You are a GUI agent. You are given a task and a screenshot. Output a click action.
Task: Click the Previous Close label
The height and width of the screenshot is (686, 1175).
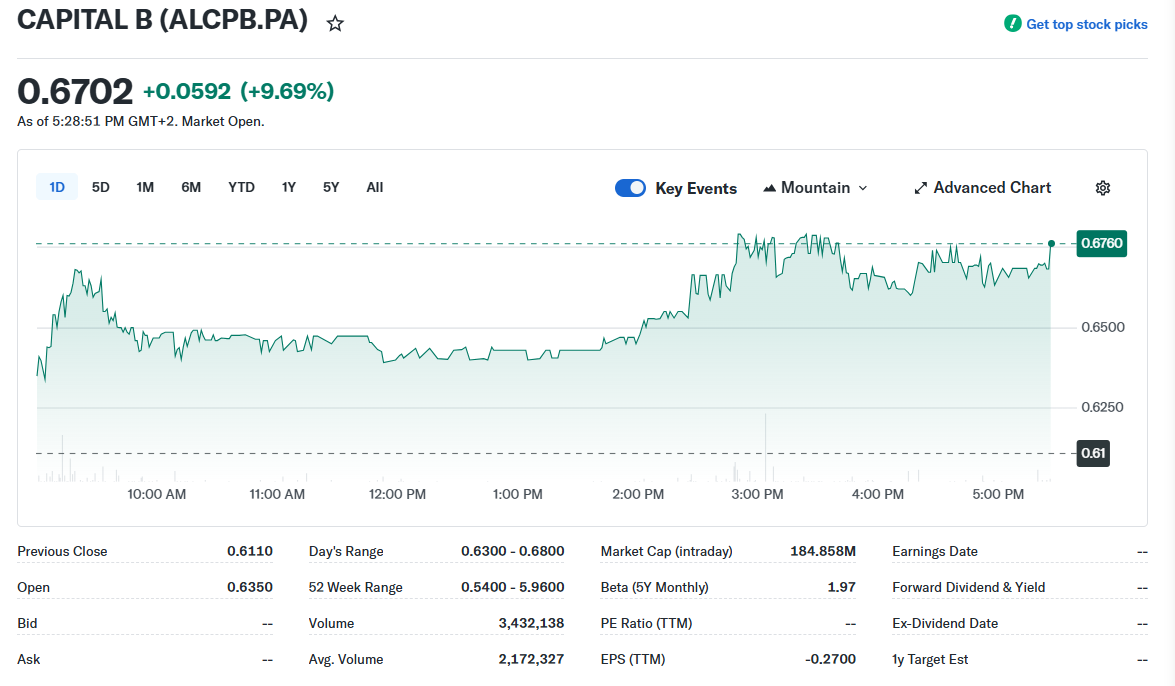[x=62, y=551]
